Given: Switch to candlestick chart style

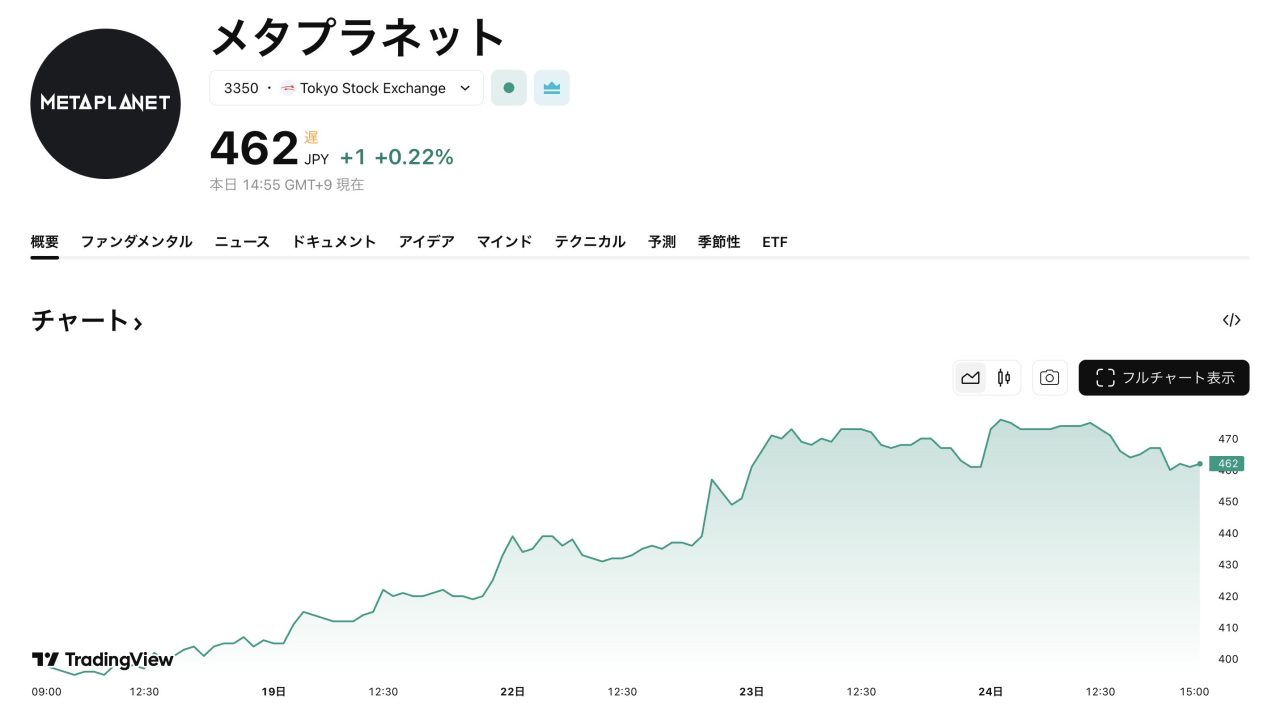Looking at the screenshot, I should 1004,378.
